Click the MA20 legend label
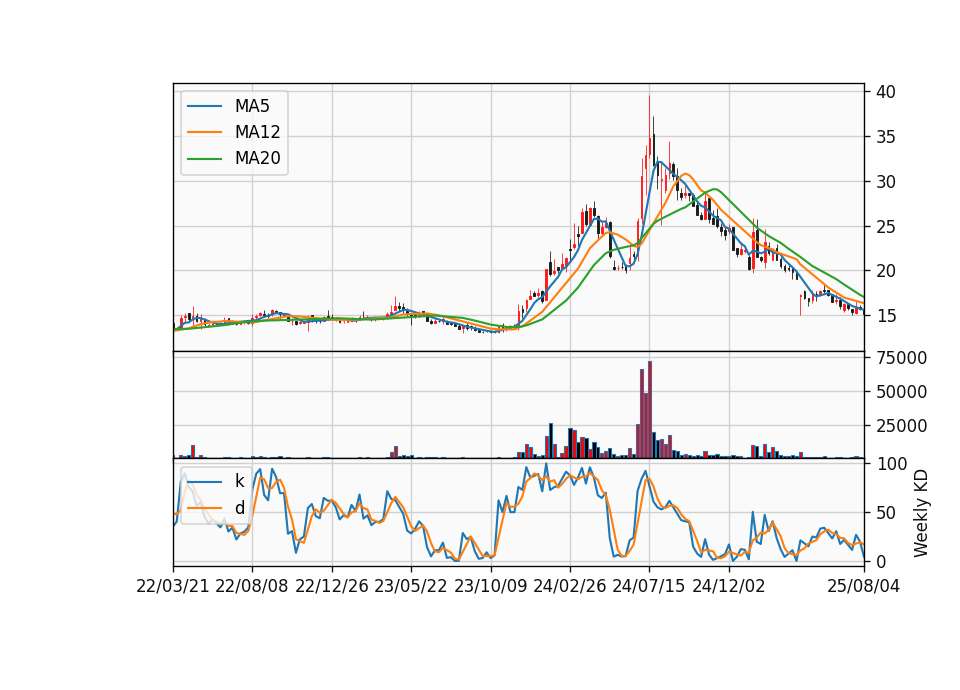The height and width of the screenshot is (690, 960). click(x=257, y=158)
